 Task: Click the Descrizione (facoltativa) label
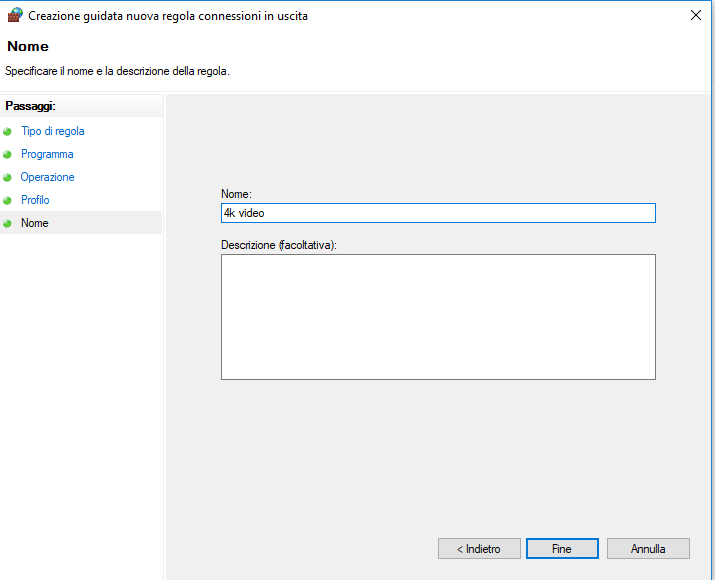click(x=279, y=244)
